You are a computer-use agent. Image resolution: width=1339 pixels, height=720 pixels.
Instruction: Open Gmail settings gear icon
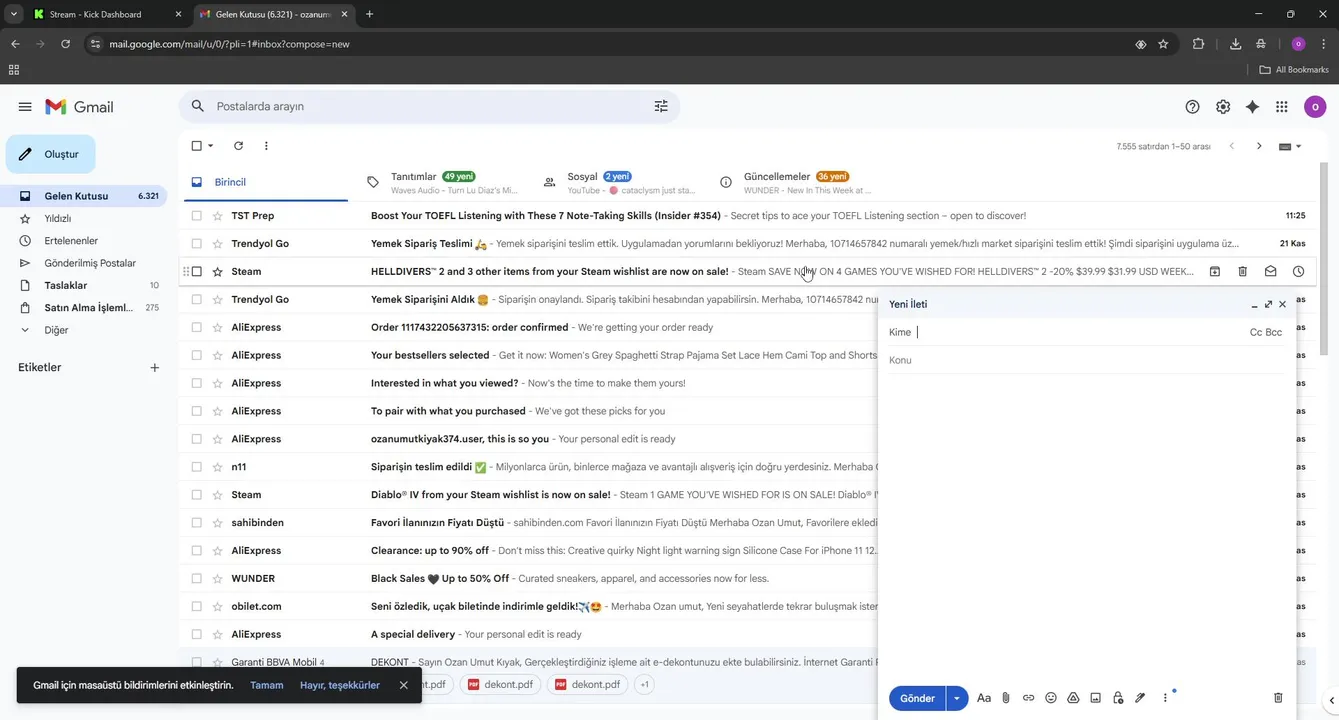tap(1222, 107)
